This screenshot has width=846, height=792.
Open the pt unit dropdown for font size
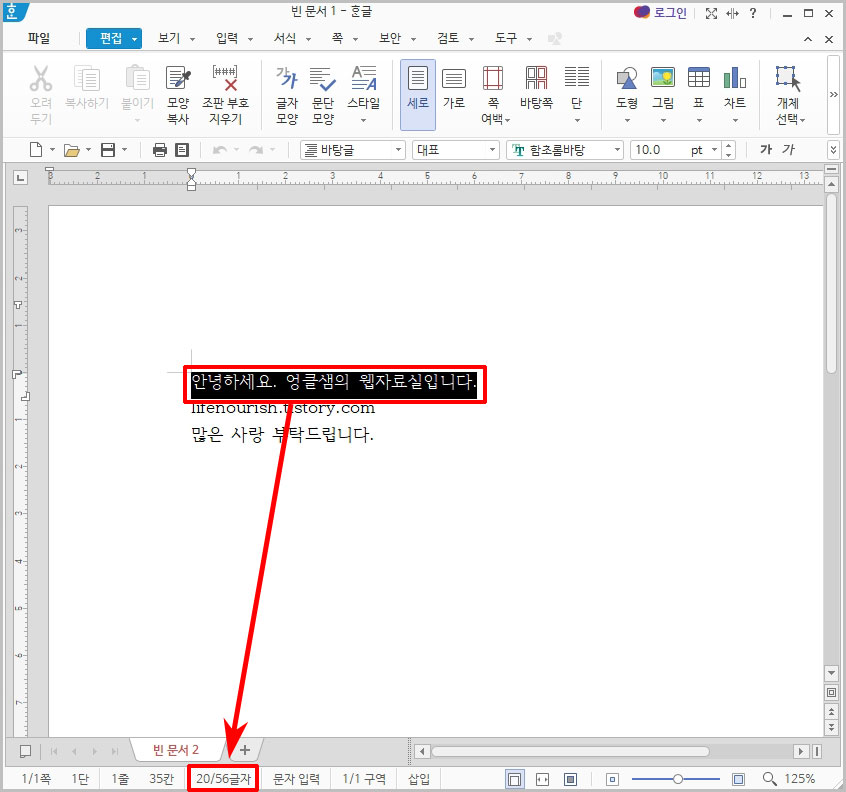(714, 150)
